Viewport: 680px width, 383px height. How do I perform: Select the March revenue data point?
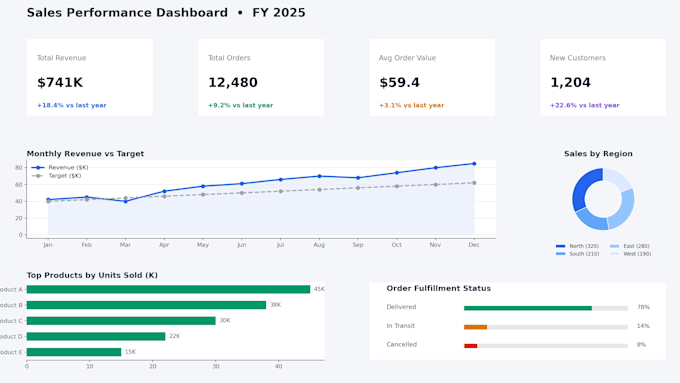[x=125, y=201]
